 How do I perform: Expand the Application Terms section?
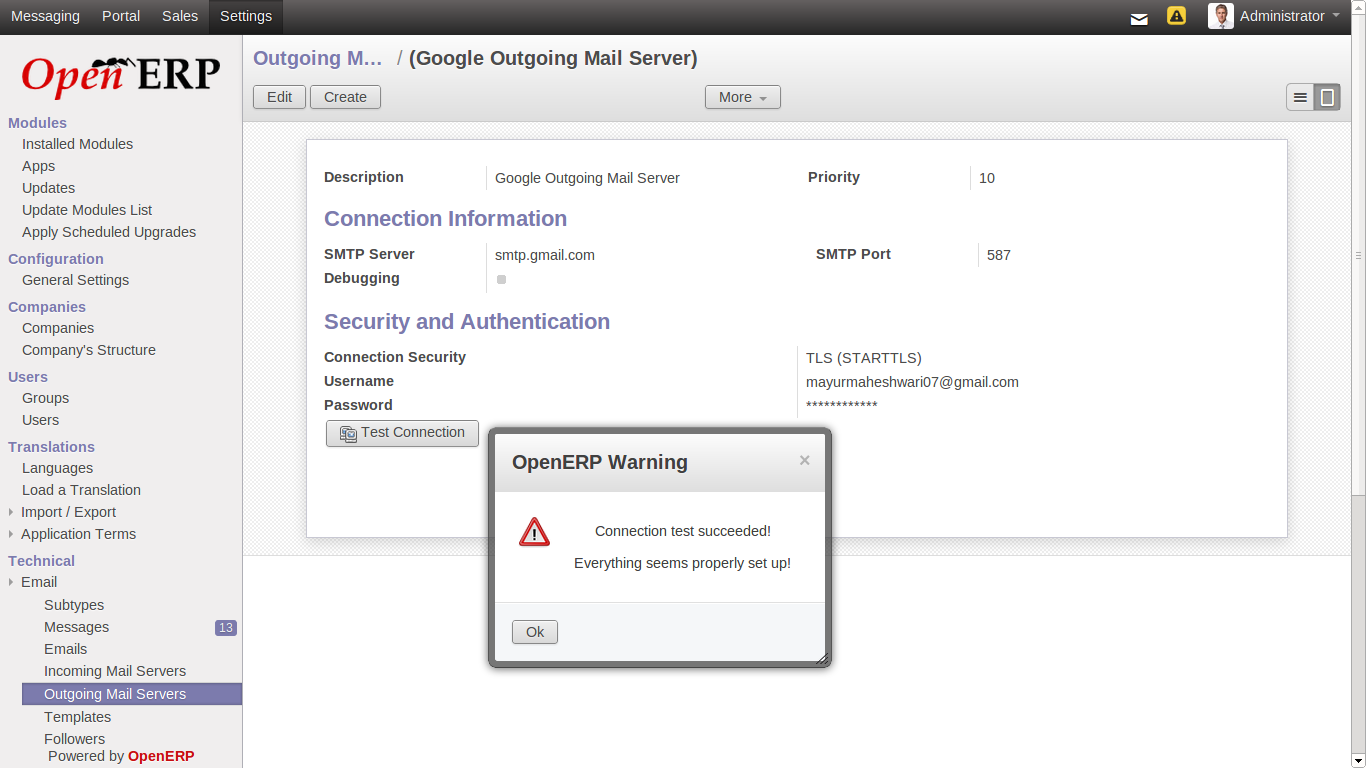78,534
